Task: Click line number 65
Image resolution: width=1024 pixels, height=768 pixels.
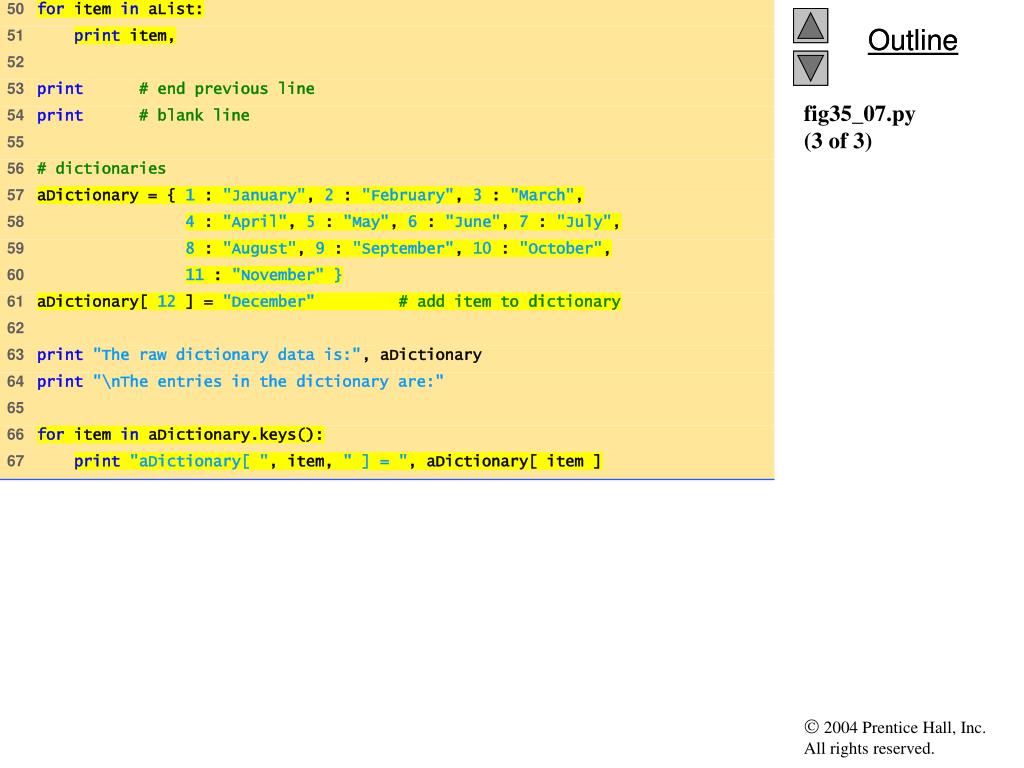Action: point(15,408)
